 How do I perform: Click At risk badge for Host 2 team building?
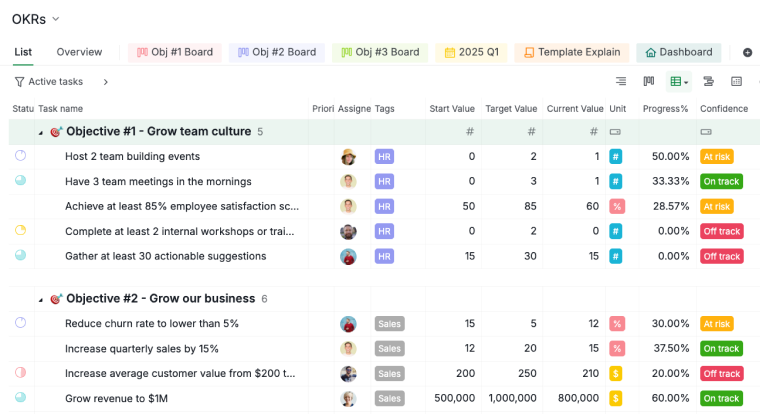point(717,157)
